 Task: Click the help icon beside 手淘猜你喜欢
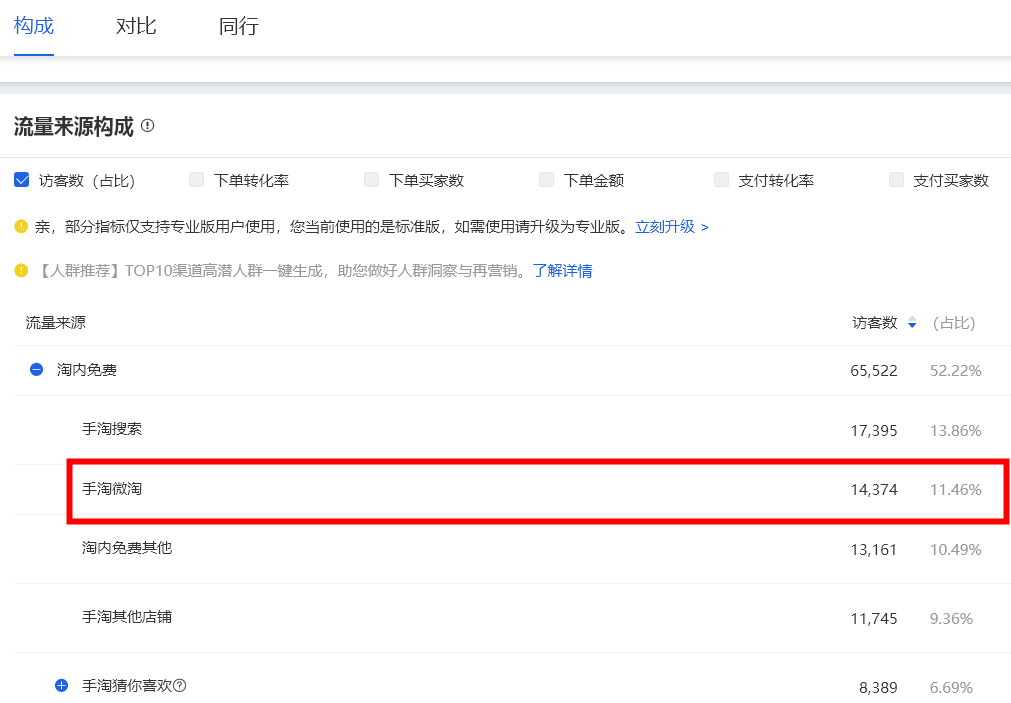[180, 686]
